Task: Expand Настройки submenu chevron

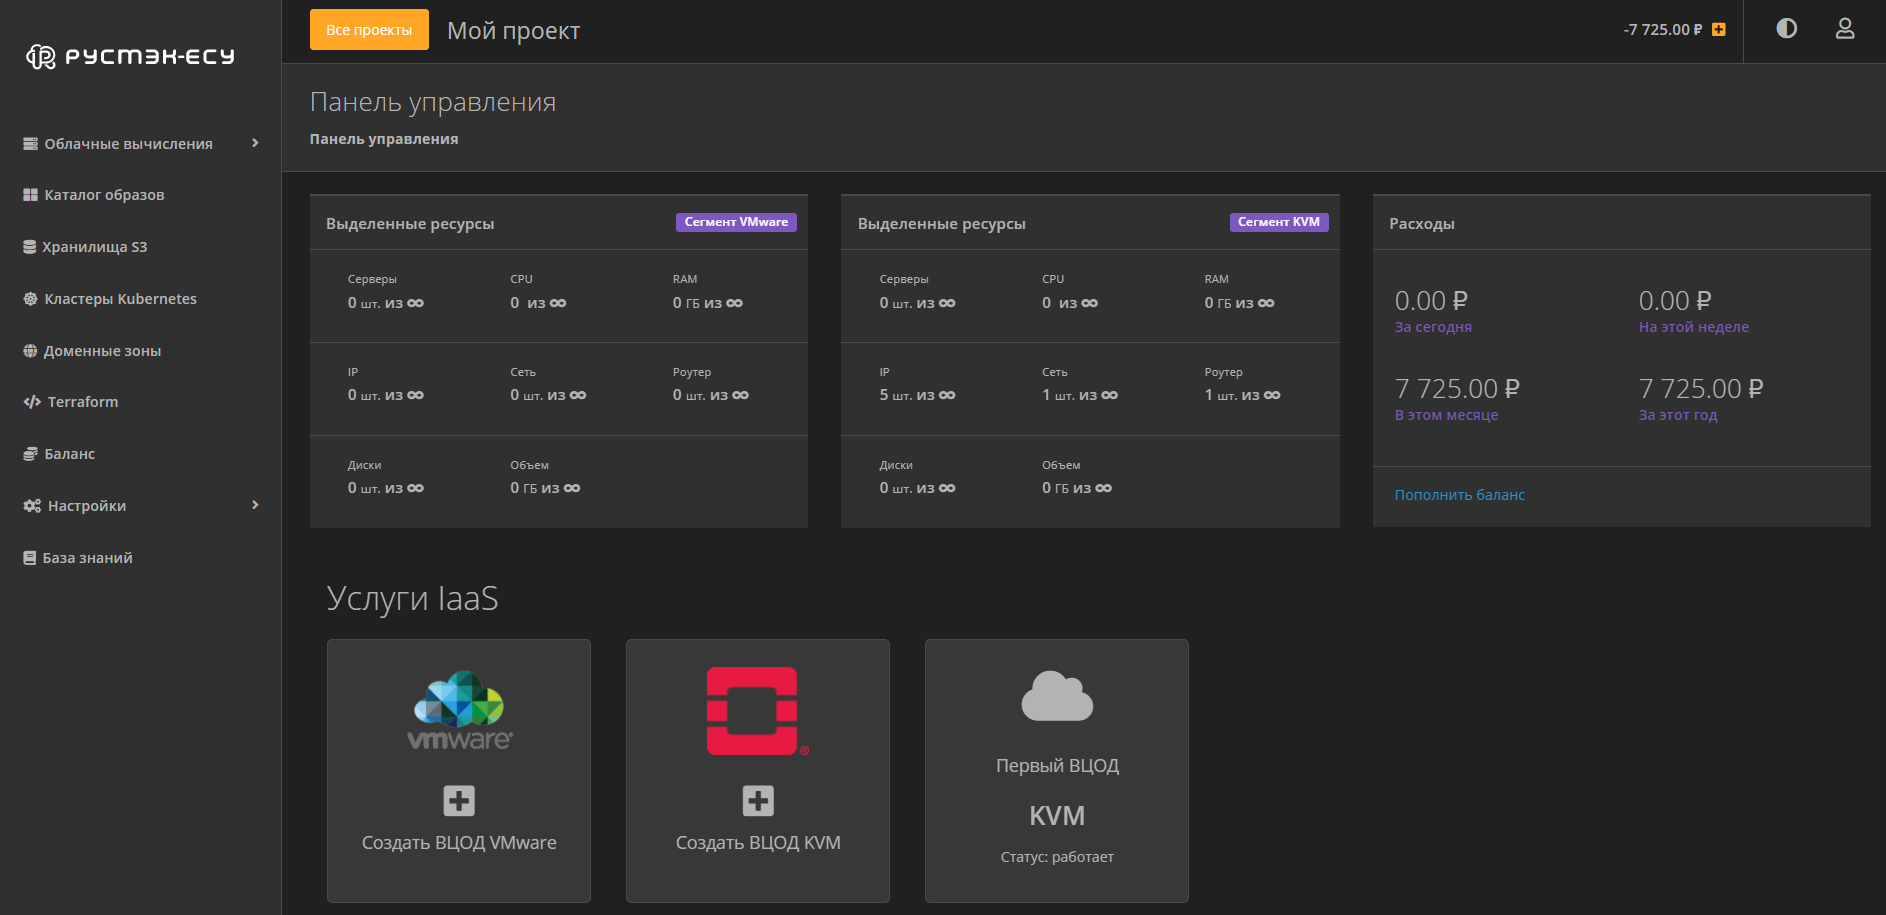Action: coord(255,505)
